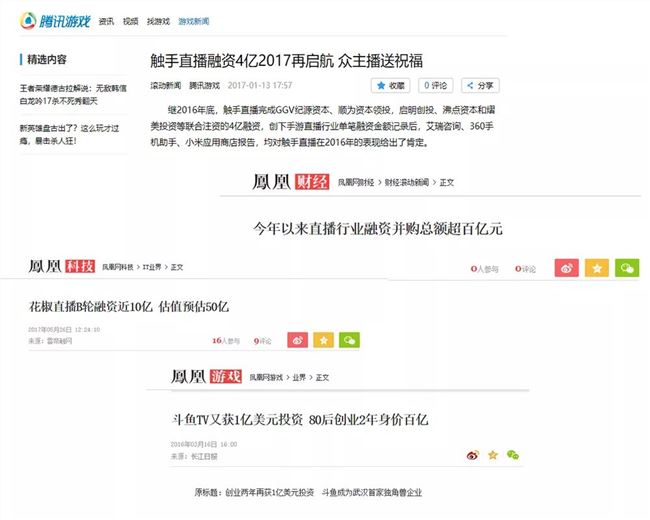Click the 收藏 star button
The width and height of the screenshot is (650, 520).
[390, 85]
